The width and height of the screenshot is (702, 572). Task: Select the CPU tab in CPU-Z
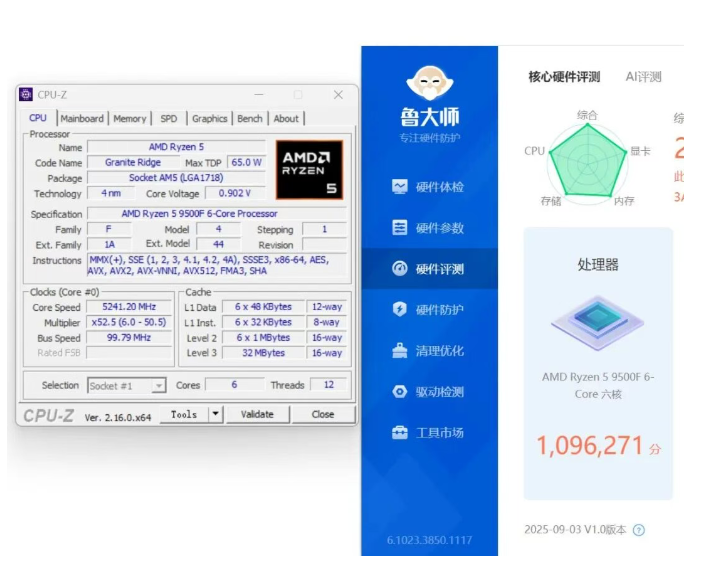(38, 118)
